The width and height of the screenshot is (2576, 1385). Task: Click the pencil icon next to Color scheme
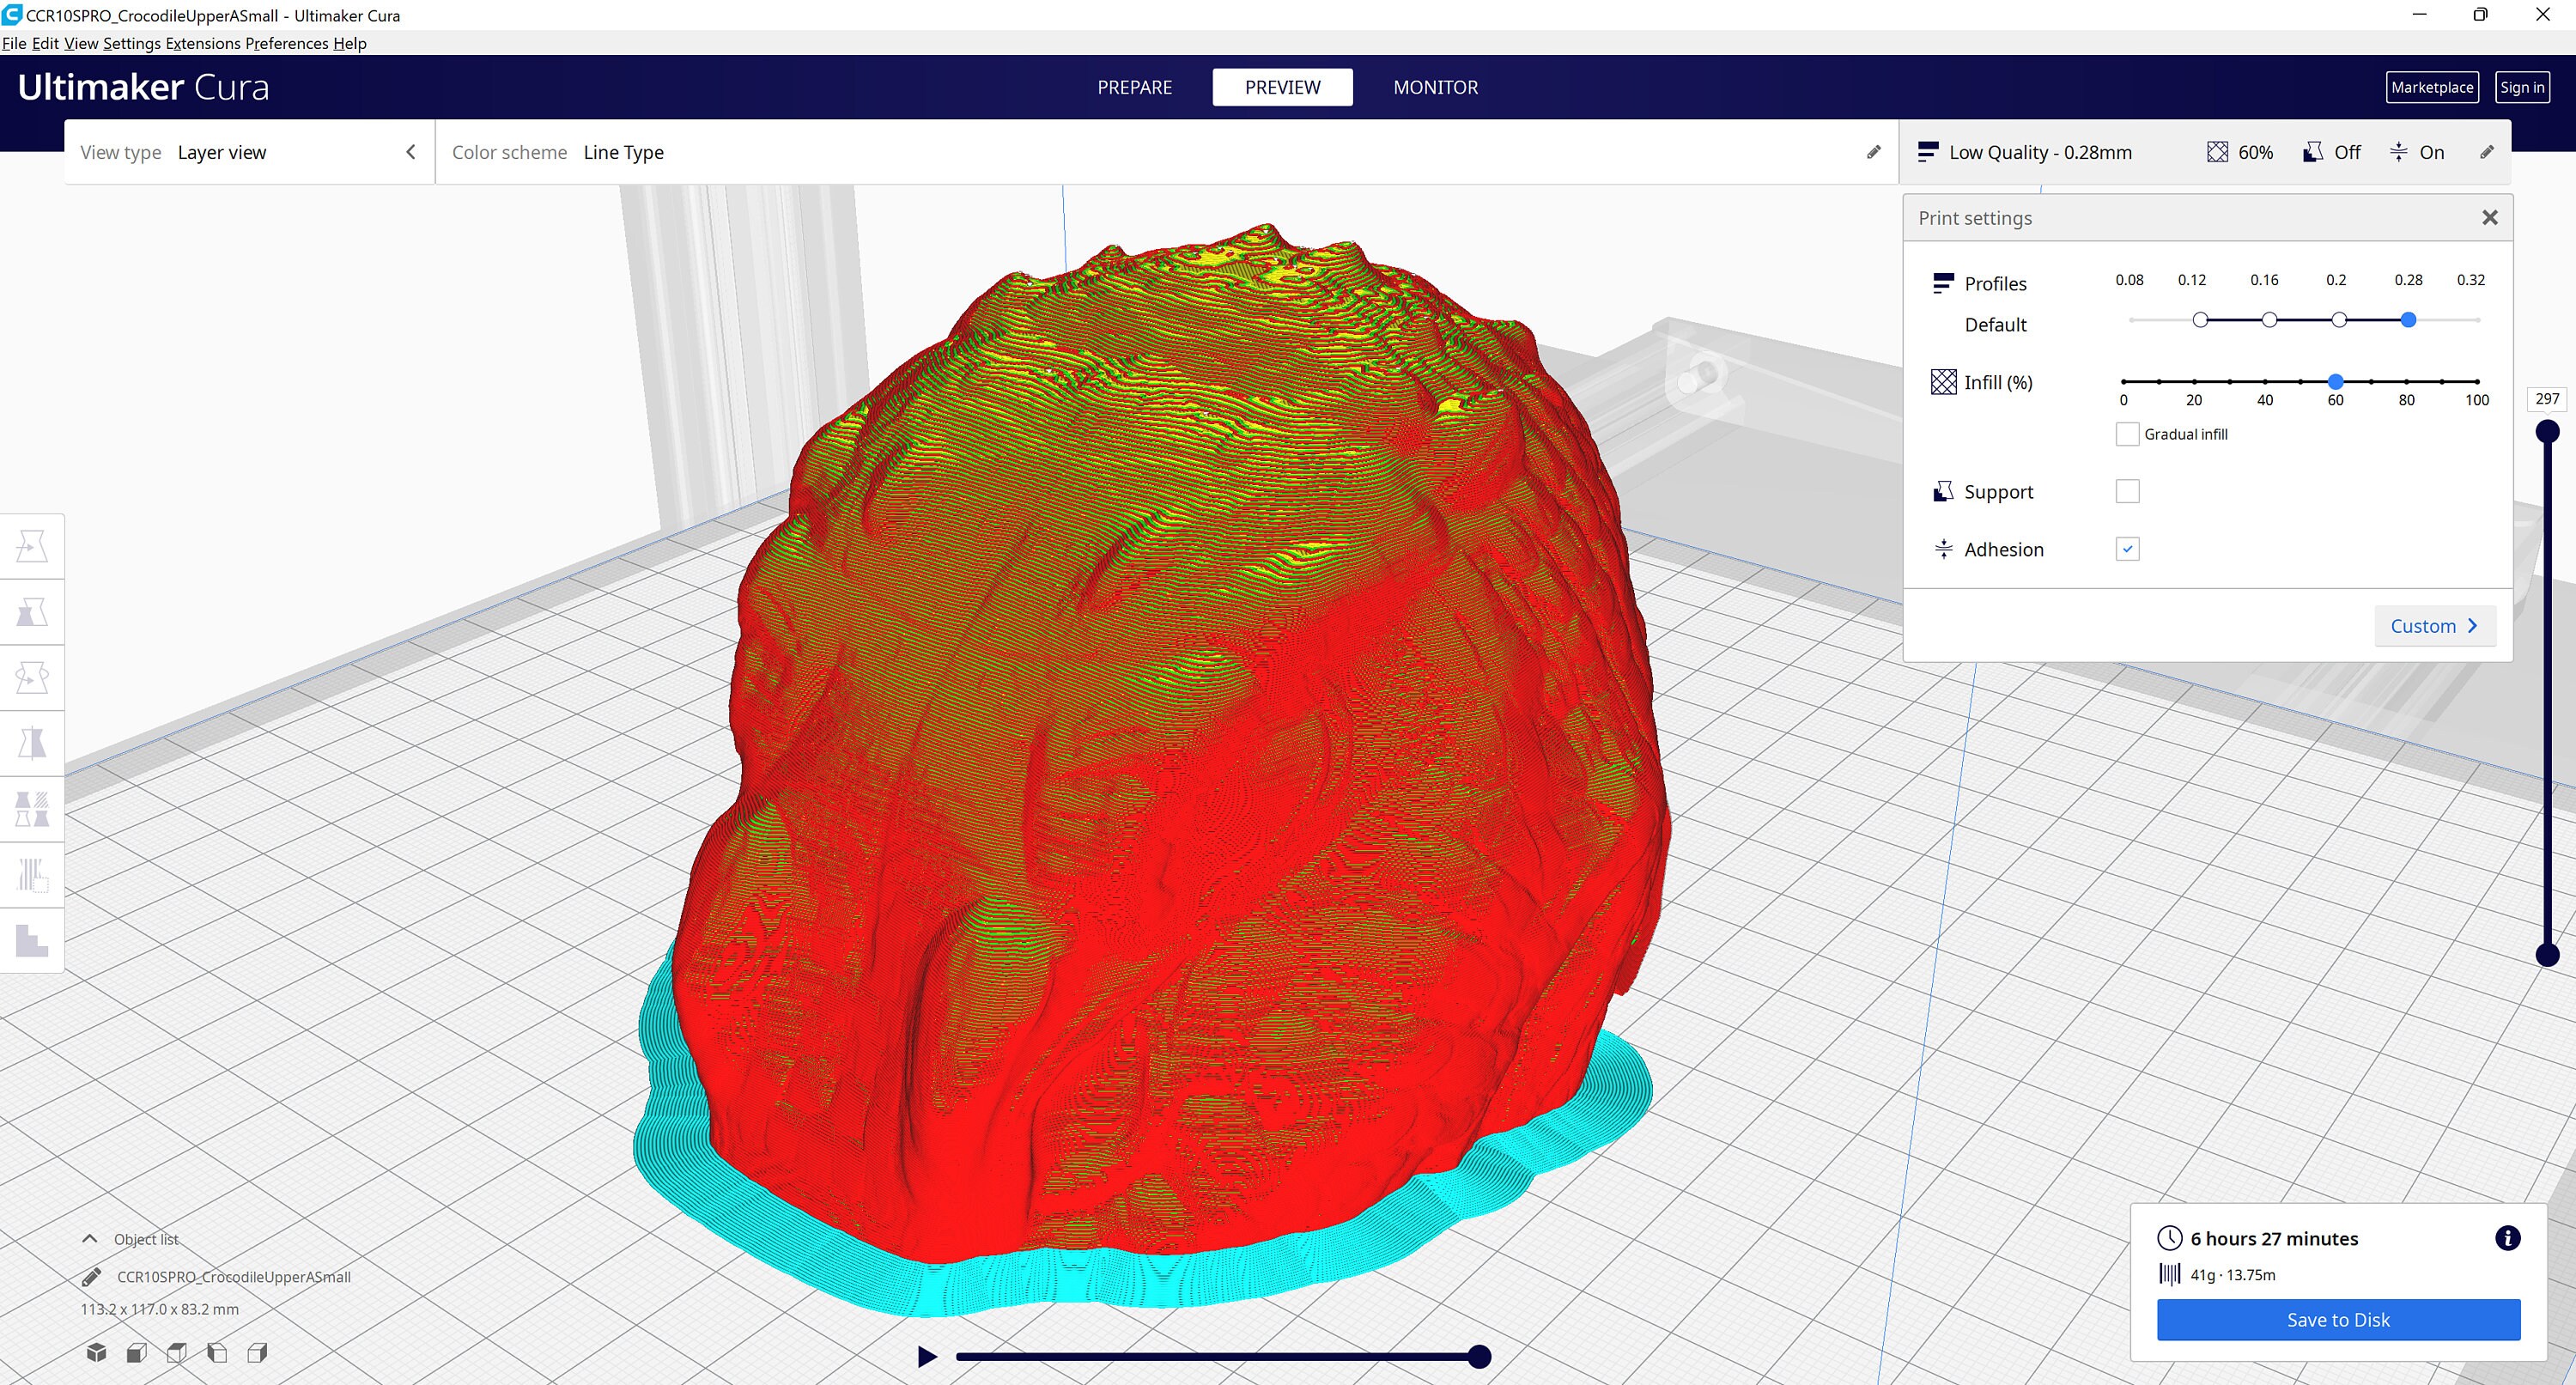[x=1873, y=152]
